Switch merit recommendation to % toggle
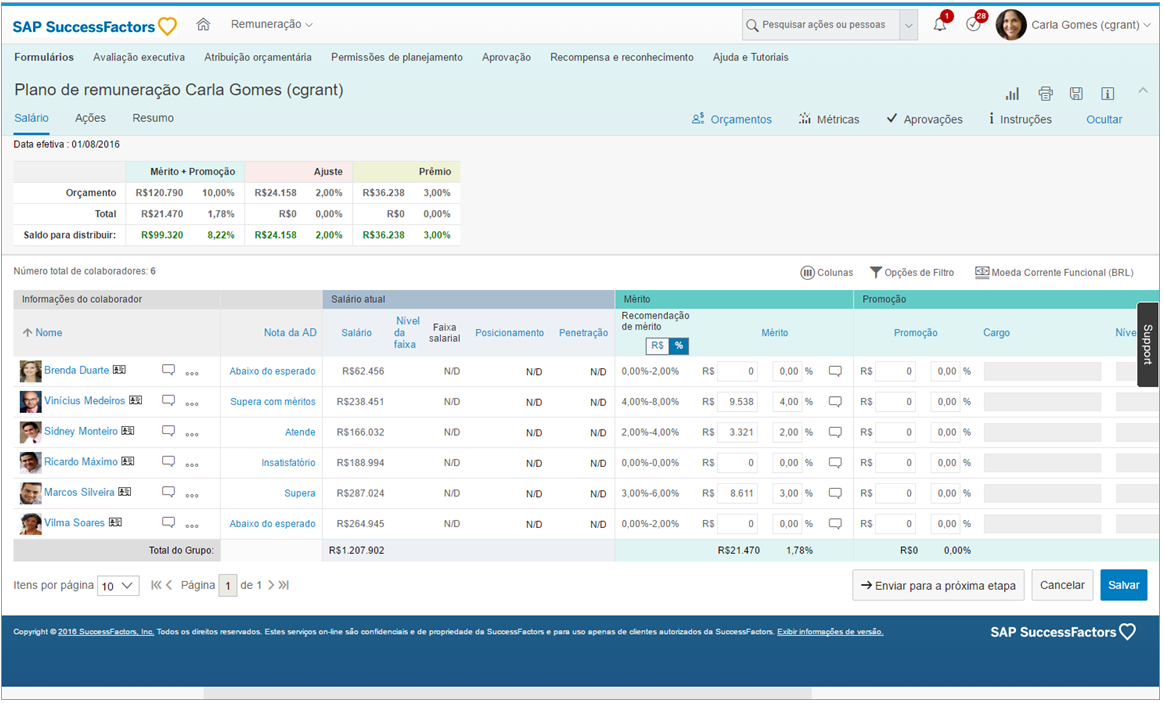 click(679, 345)
